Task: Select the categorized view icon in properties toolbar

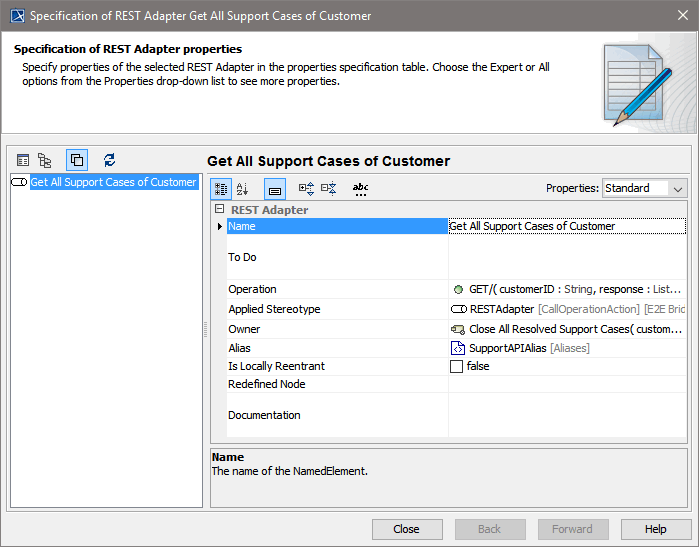Action: click(222, 188)
